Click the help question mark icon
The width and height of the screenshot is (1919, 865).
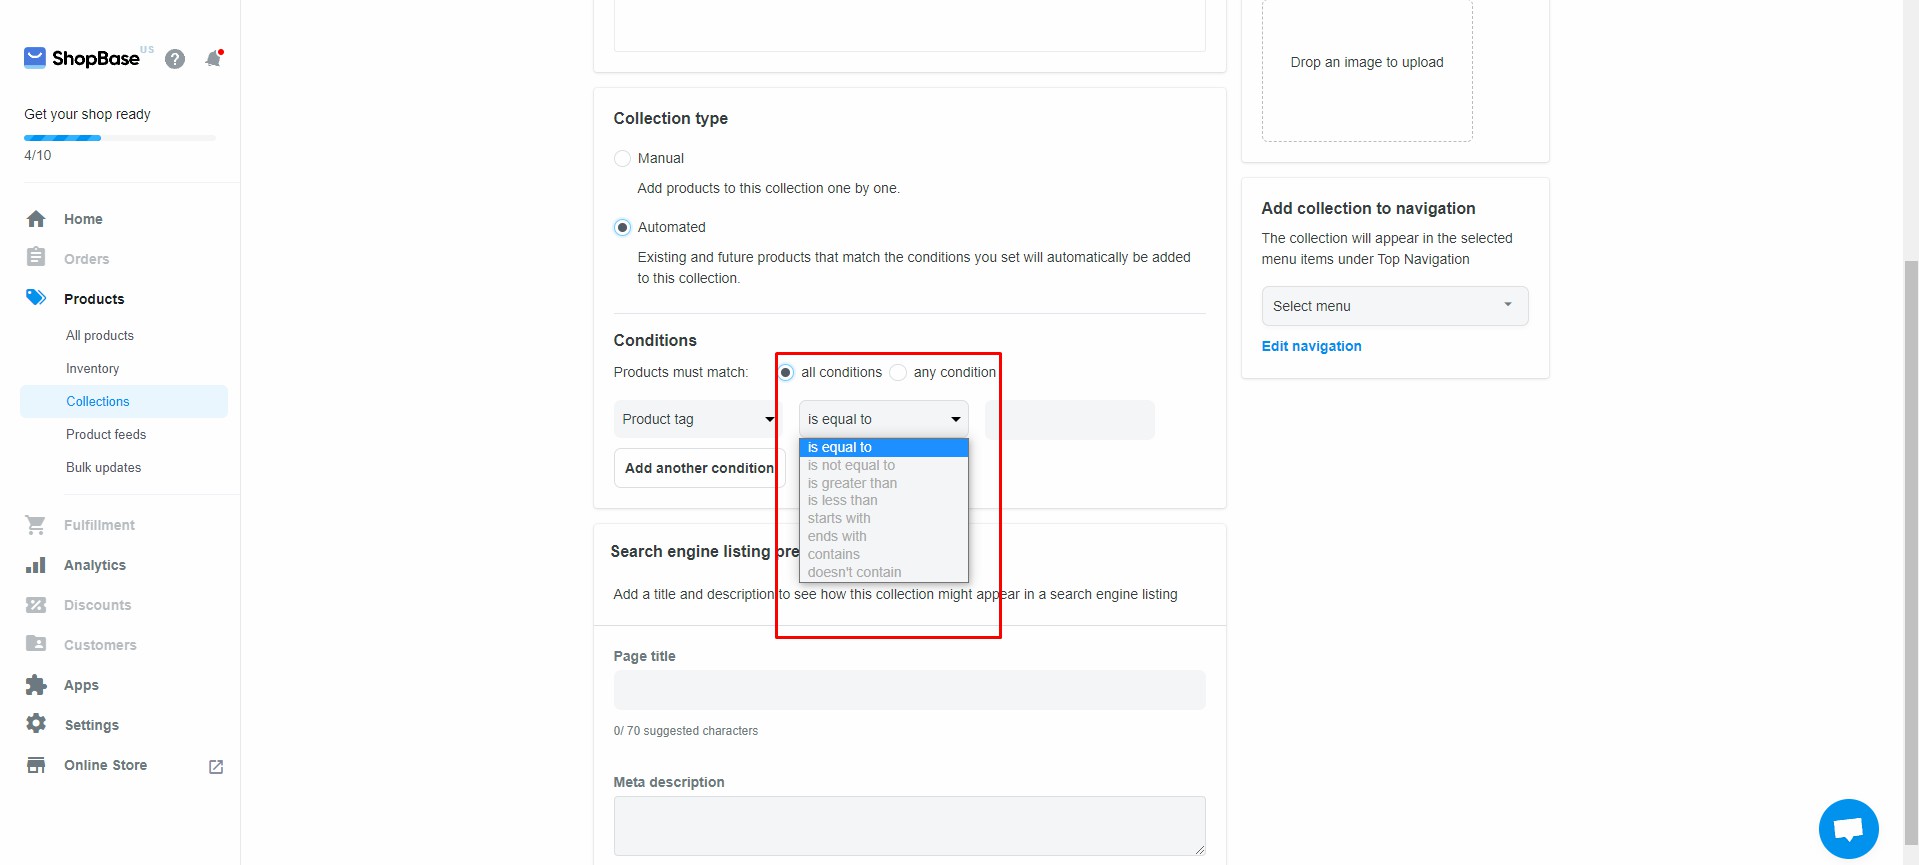coord(175,59)
